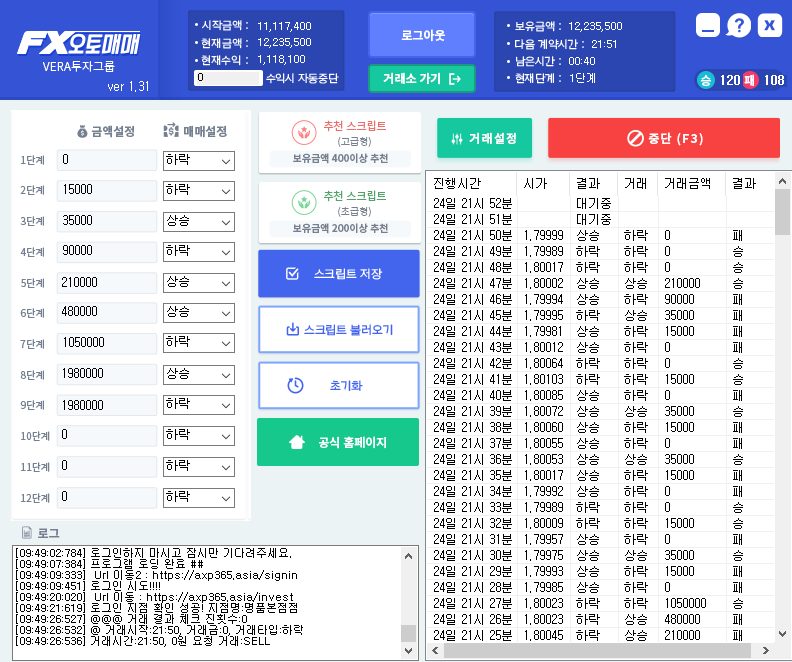Click the 1단계 amount input field
Screen dimensions: 792x662
click(107, 160)
